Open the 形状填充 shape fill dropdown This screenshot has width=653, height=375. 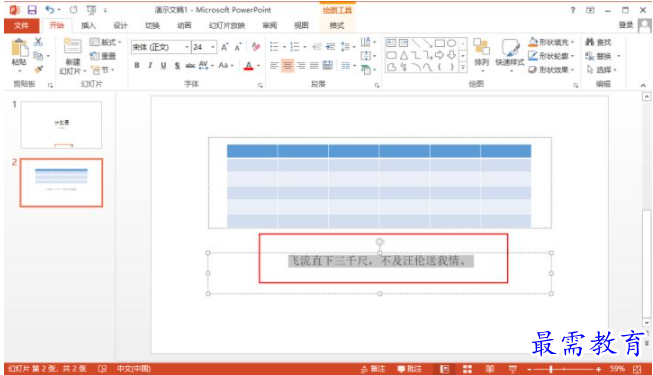pyautogui.click(x=551, y=42)
